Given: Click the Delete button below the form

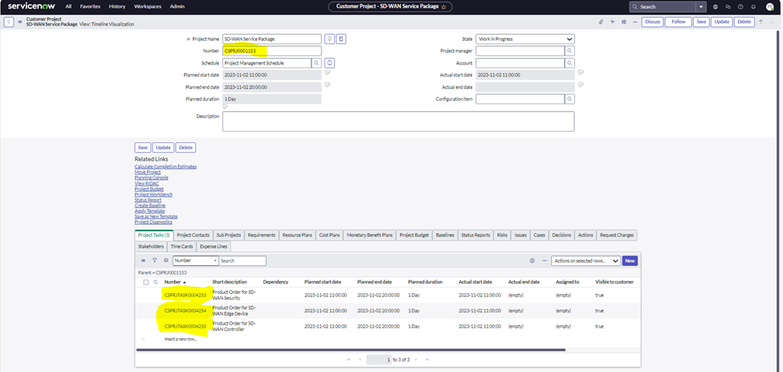Looking at the screenshot, I should pos(186,148).
